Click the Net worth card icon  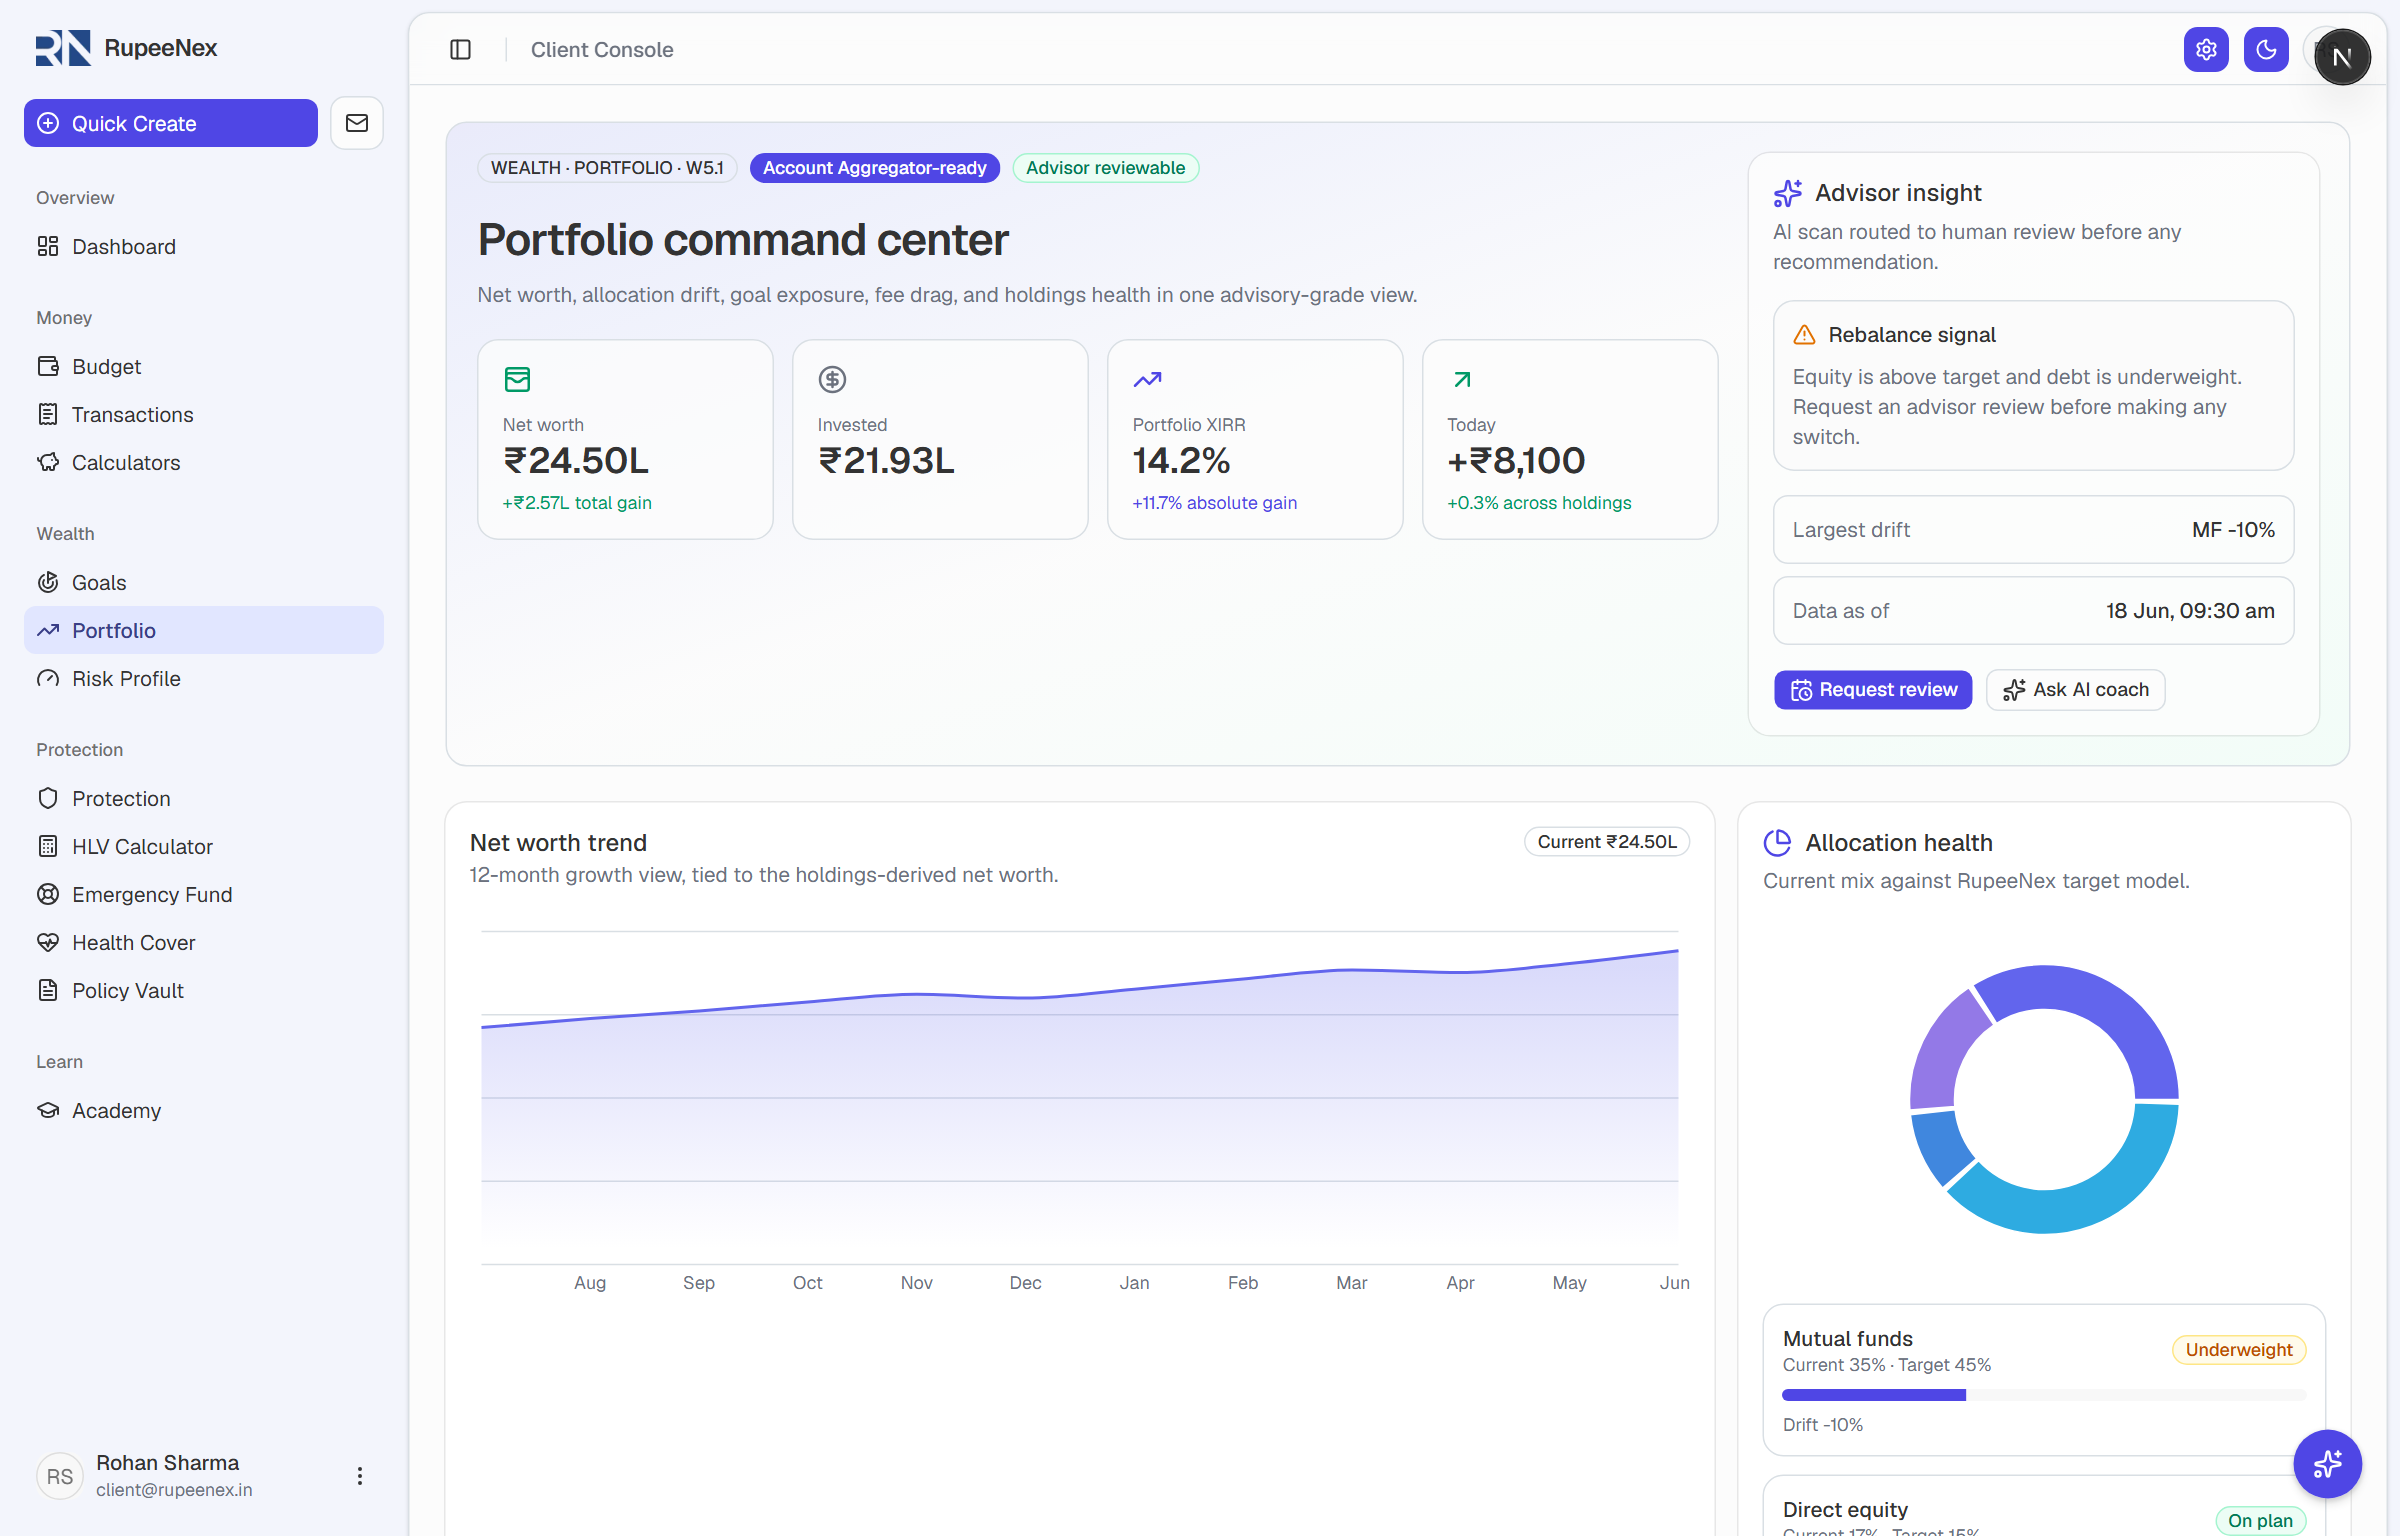coord(517,379)
